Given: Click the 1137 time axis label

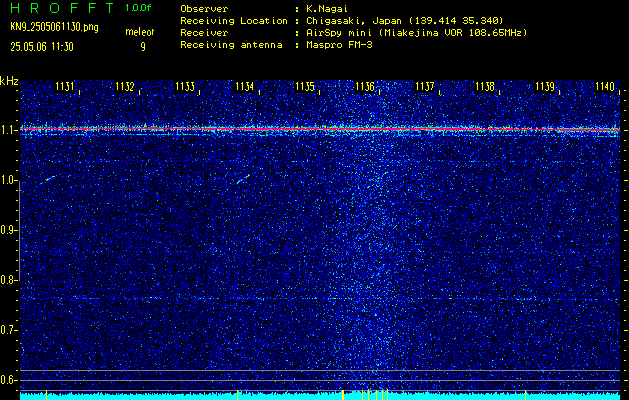Looking at the screenshot, I should tap(425, 86).
